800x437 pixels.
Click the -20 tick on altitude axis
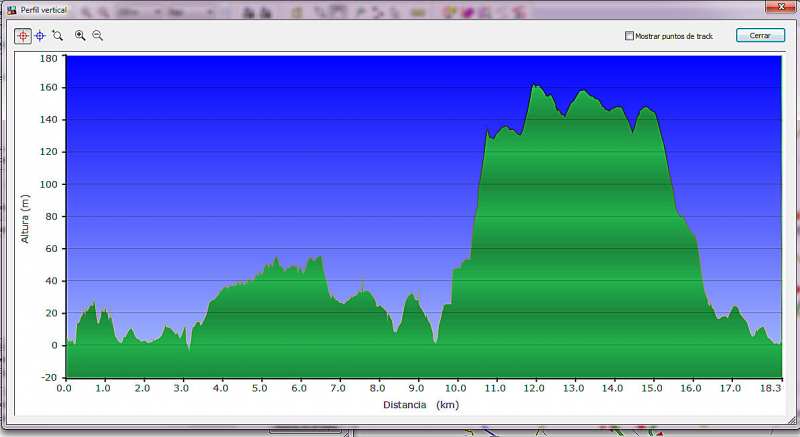48,377
